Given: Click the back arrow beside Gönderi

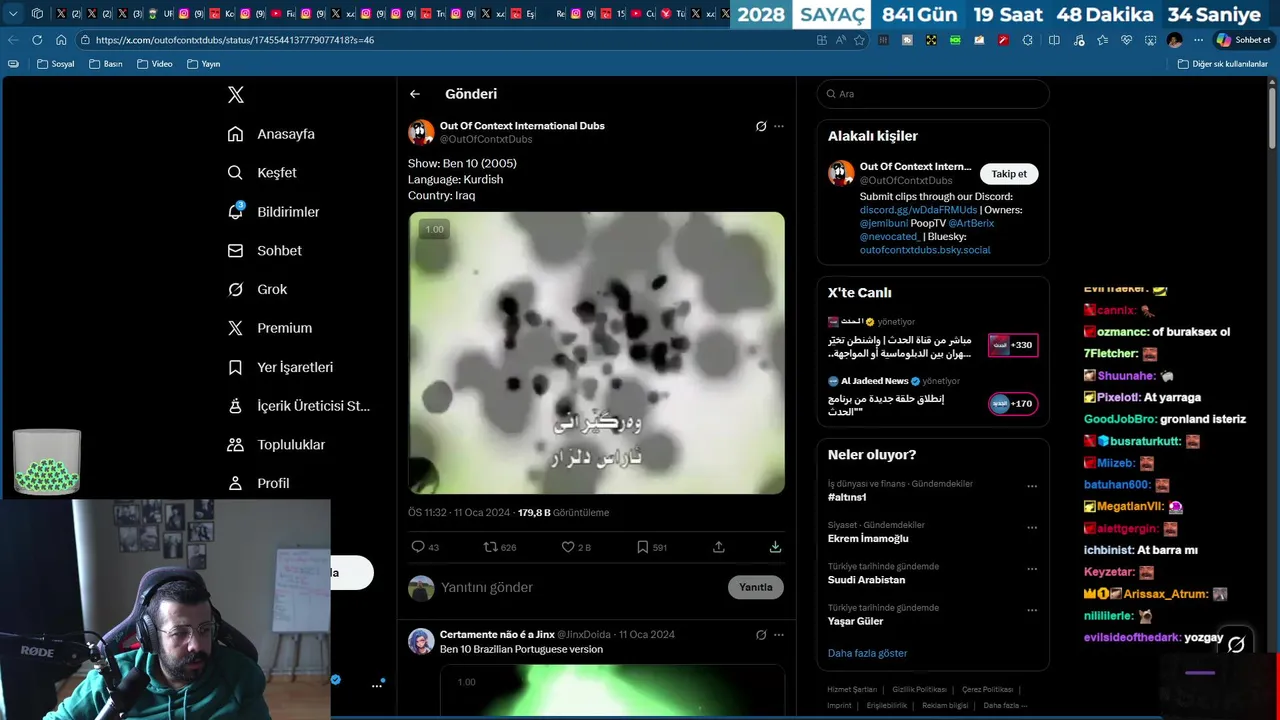Looking at the screenshot, I should (415, 94).
